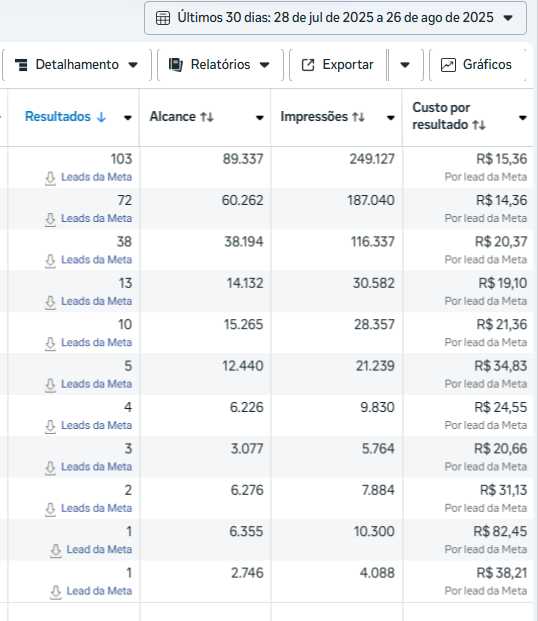Click Leads da Meta link under 103 results
The height and width of the screenshot is (621, 538).
[96, 177]
